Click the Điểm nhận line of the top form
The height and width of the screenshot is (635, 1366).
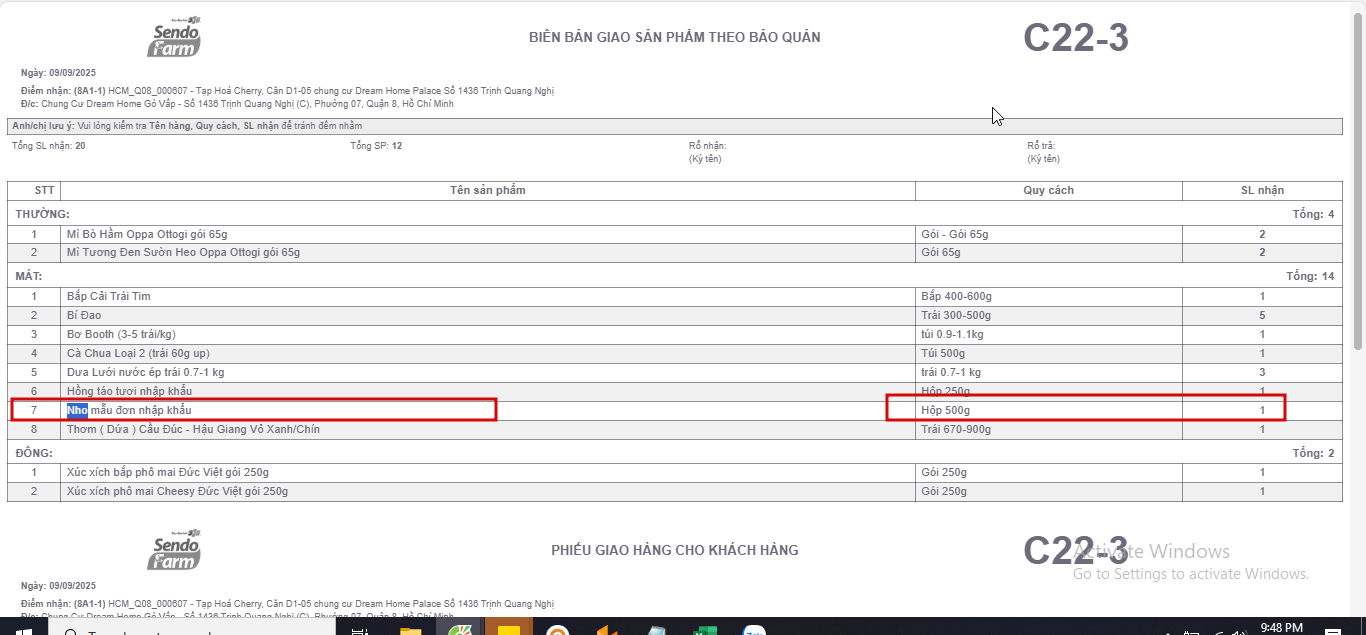287,91
